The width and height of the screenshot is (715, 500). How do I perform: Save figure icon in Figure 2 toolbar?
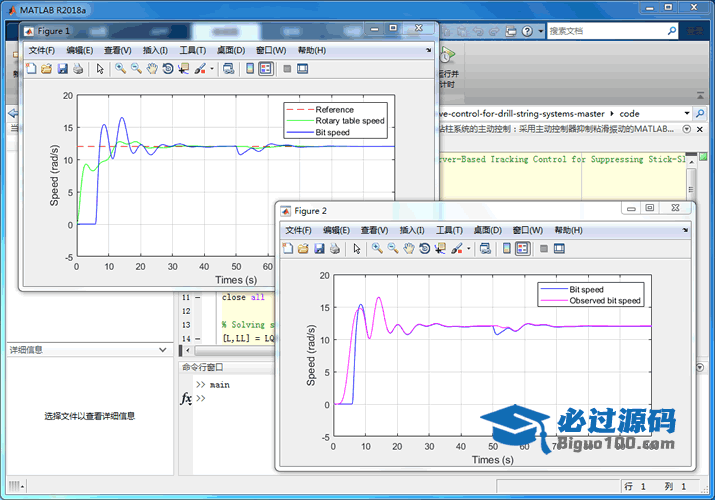pos(319,248)
